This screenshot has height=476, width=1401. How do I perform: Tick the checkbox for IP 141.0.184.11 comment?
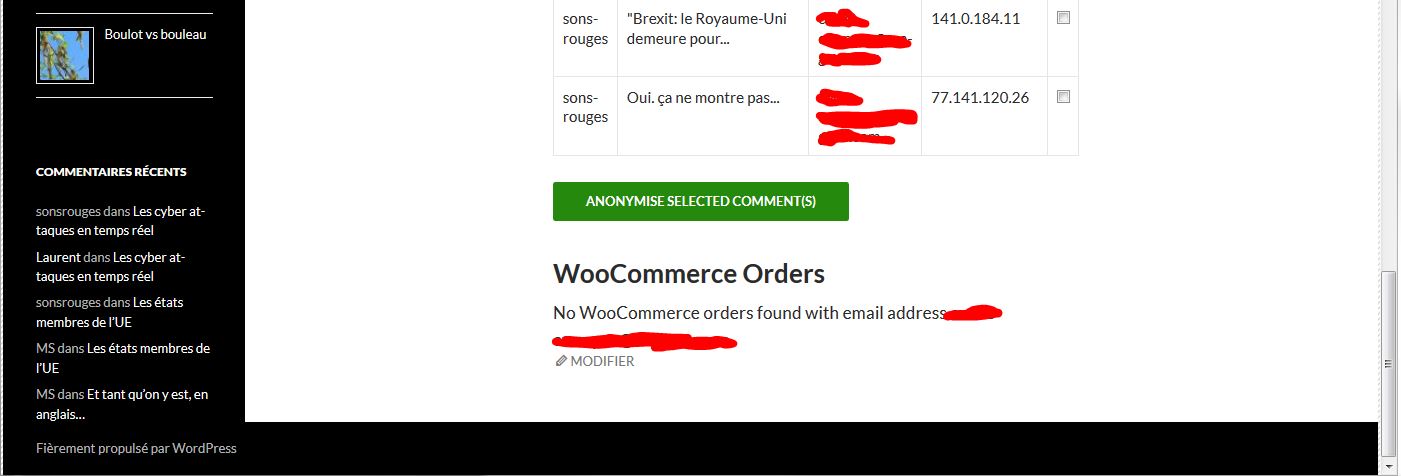point(1063,18)
